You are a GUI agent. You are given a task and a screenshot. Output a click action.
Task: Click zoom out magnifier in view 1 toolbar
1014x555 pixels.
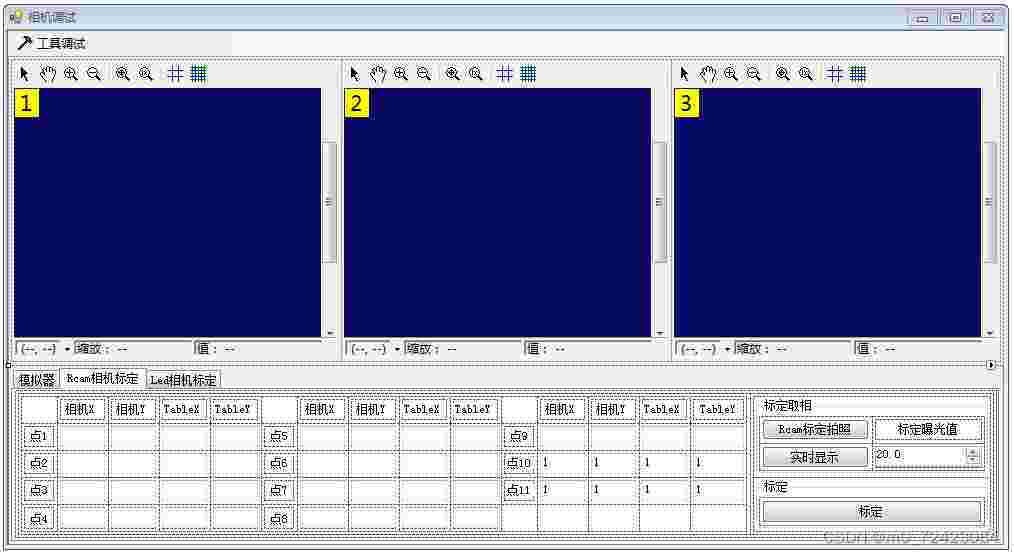pyautogui.click(x=94, y=74)
